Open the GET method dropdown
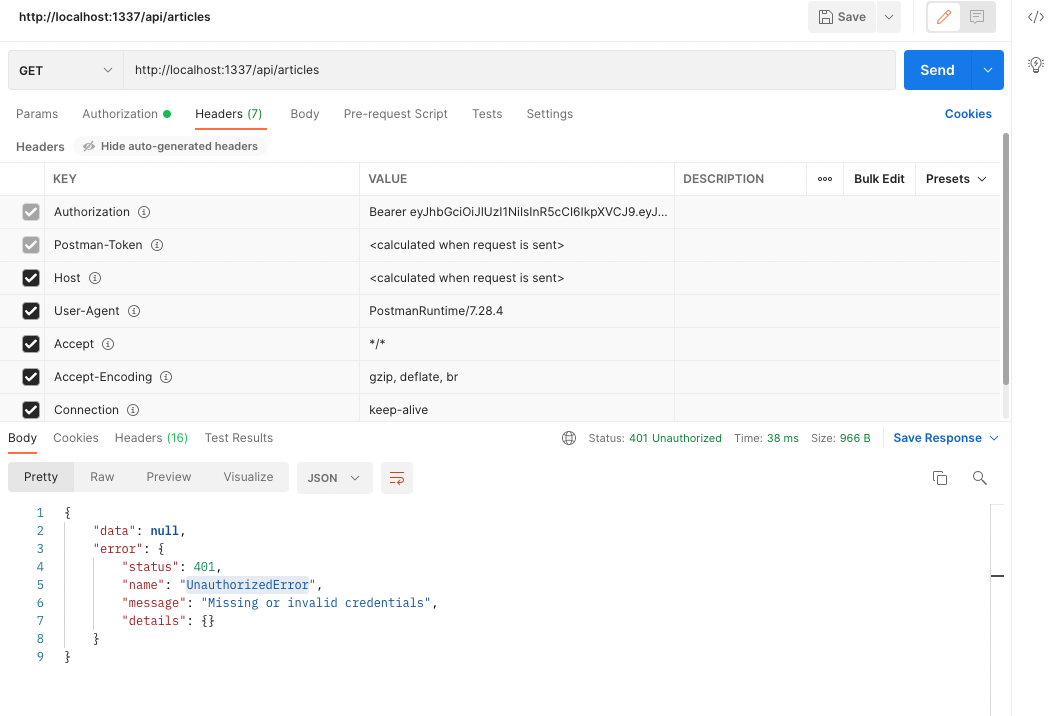 pos(65,70)
